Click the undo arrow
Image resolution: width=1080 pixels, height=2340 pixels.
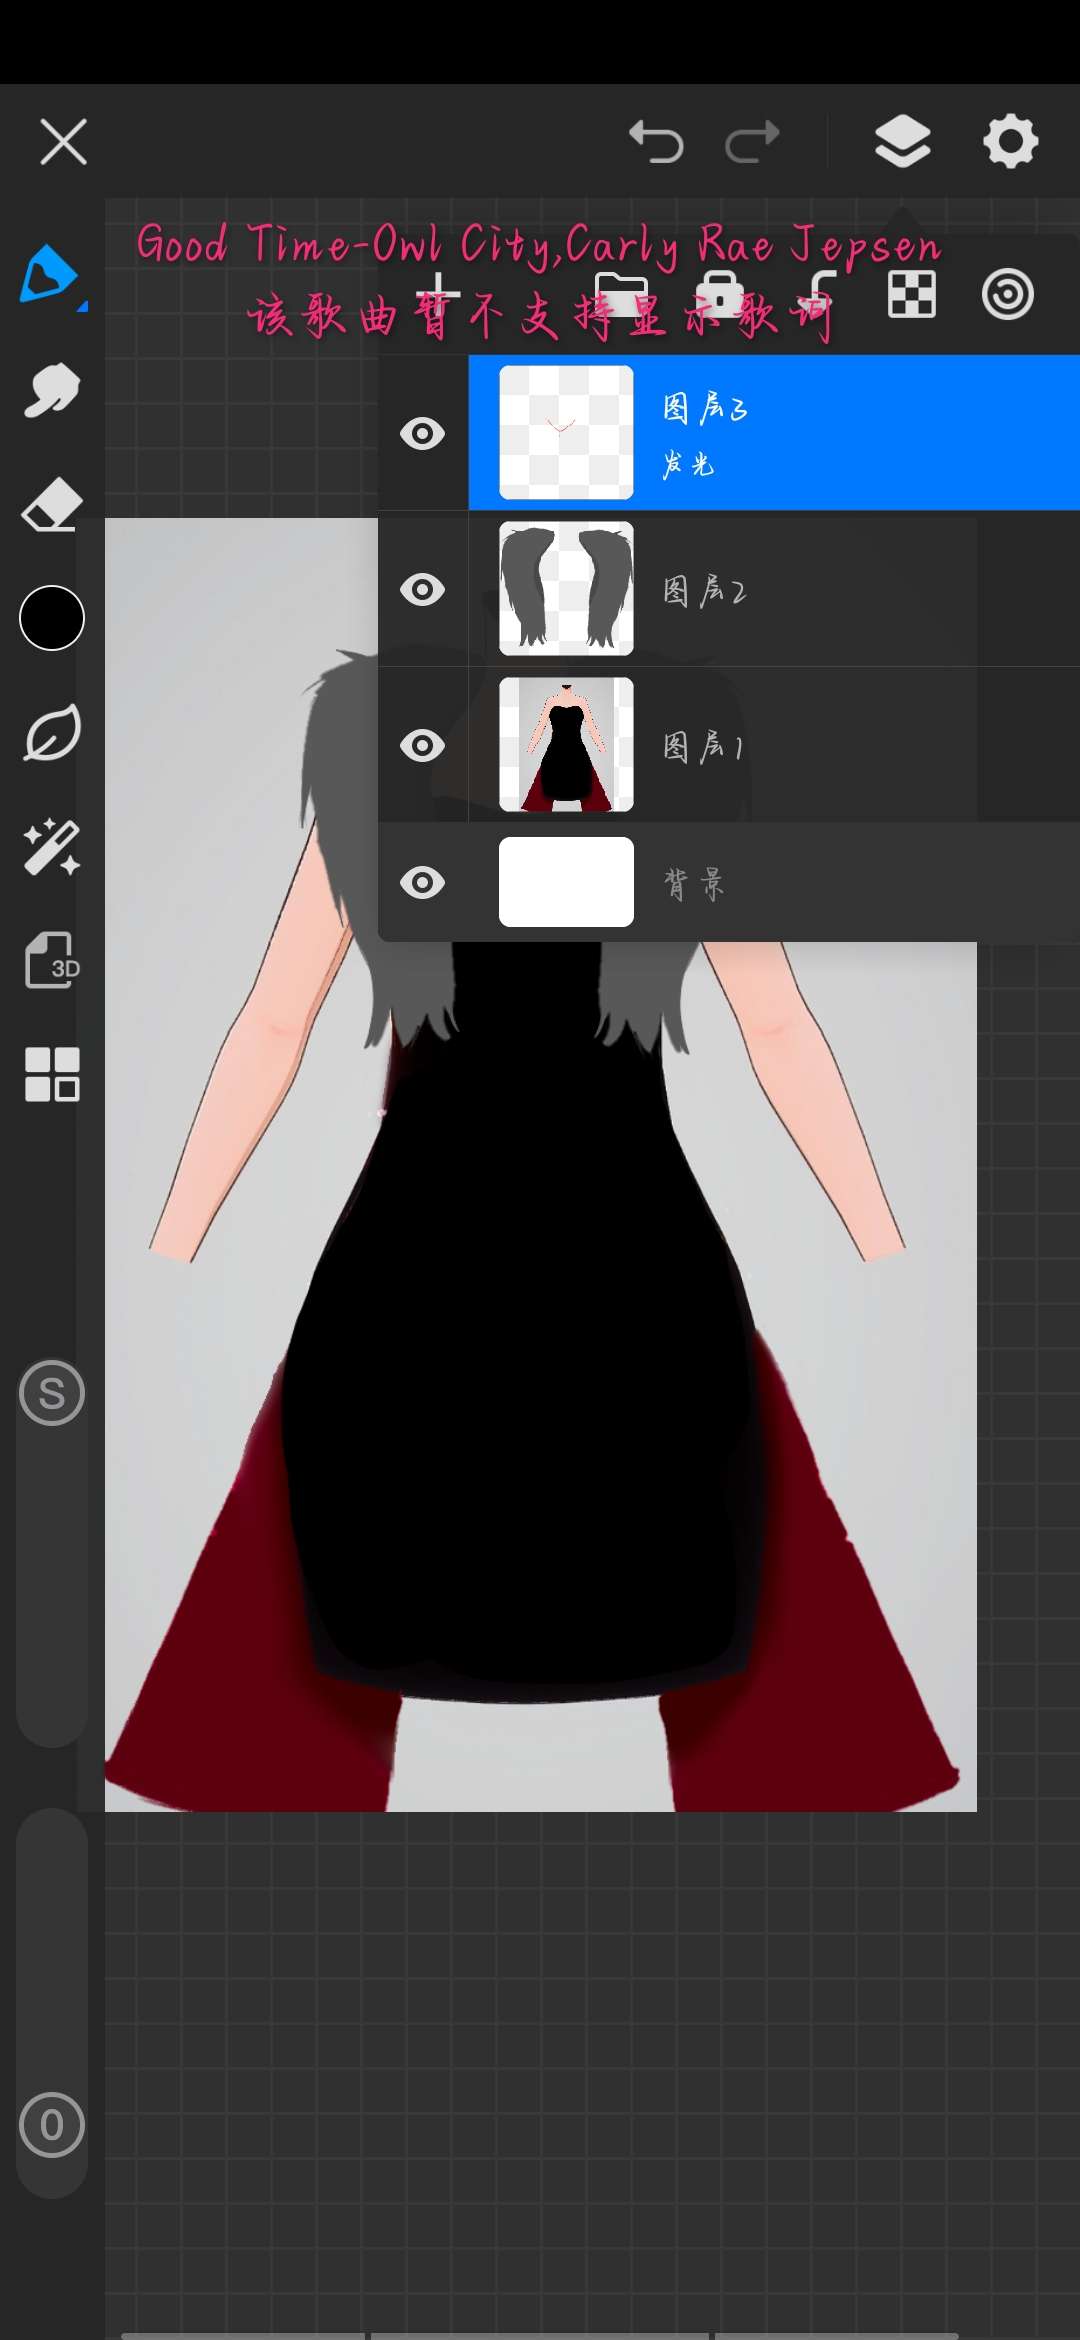(x=656, y=141)
